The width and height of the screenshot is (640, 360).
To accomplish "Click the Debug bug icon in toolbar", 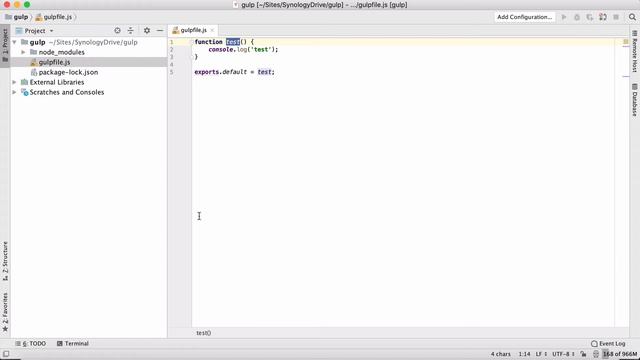I will pos(577,17).
